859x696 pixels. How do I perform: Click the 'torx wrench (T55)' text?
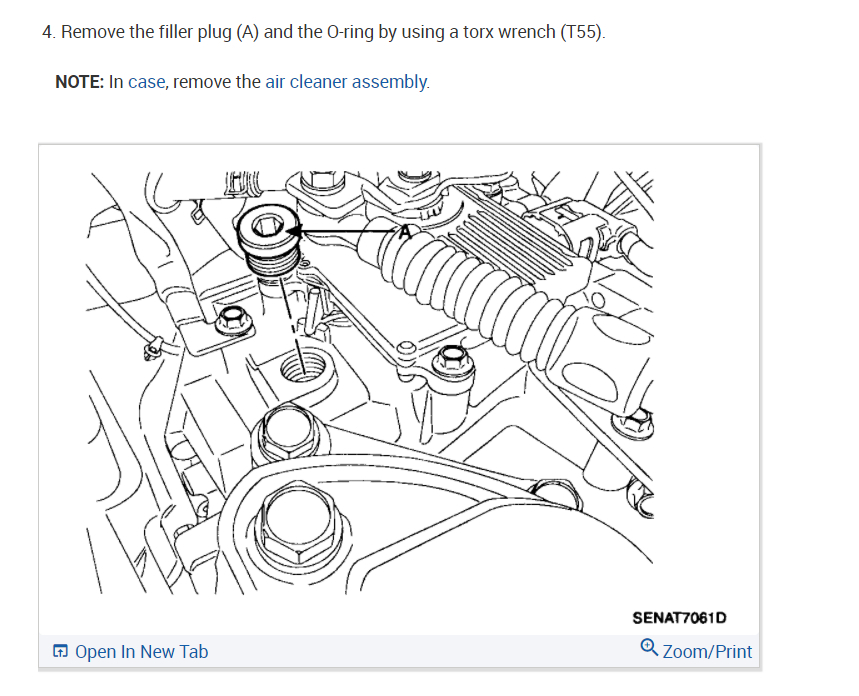[534, 32]
